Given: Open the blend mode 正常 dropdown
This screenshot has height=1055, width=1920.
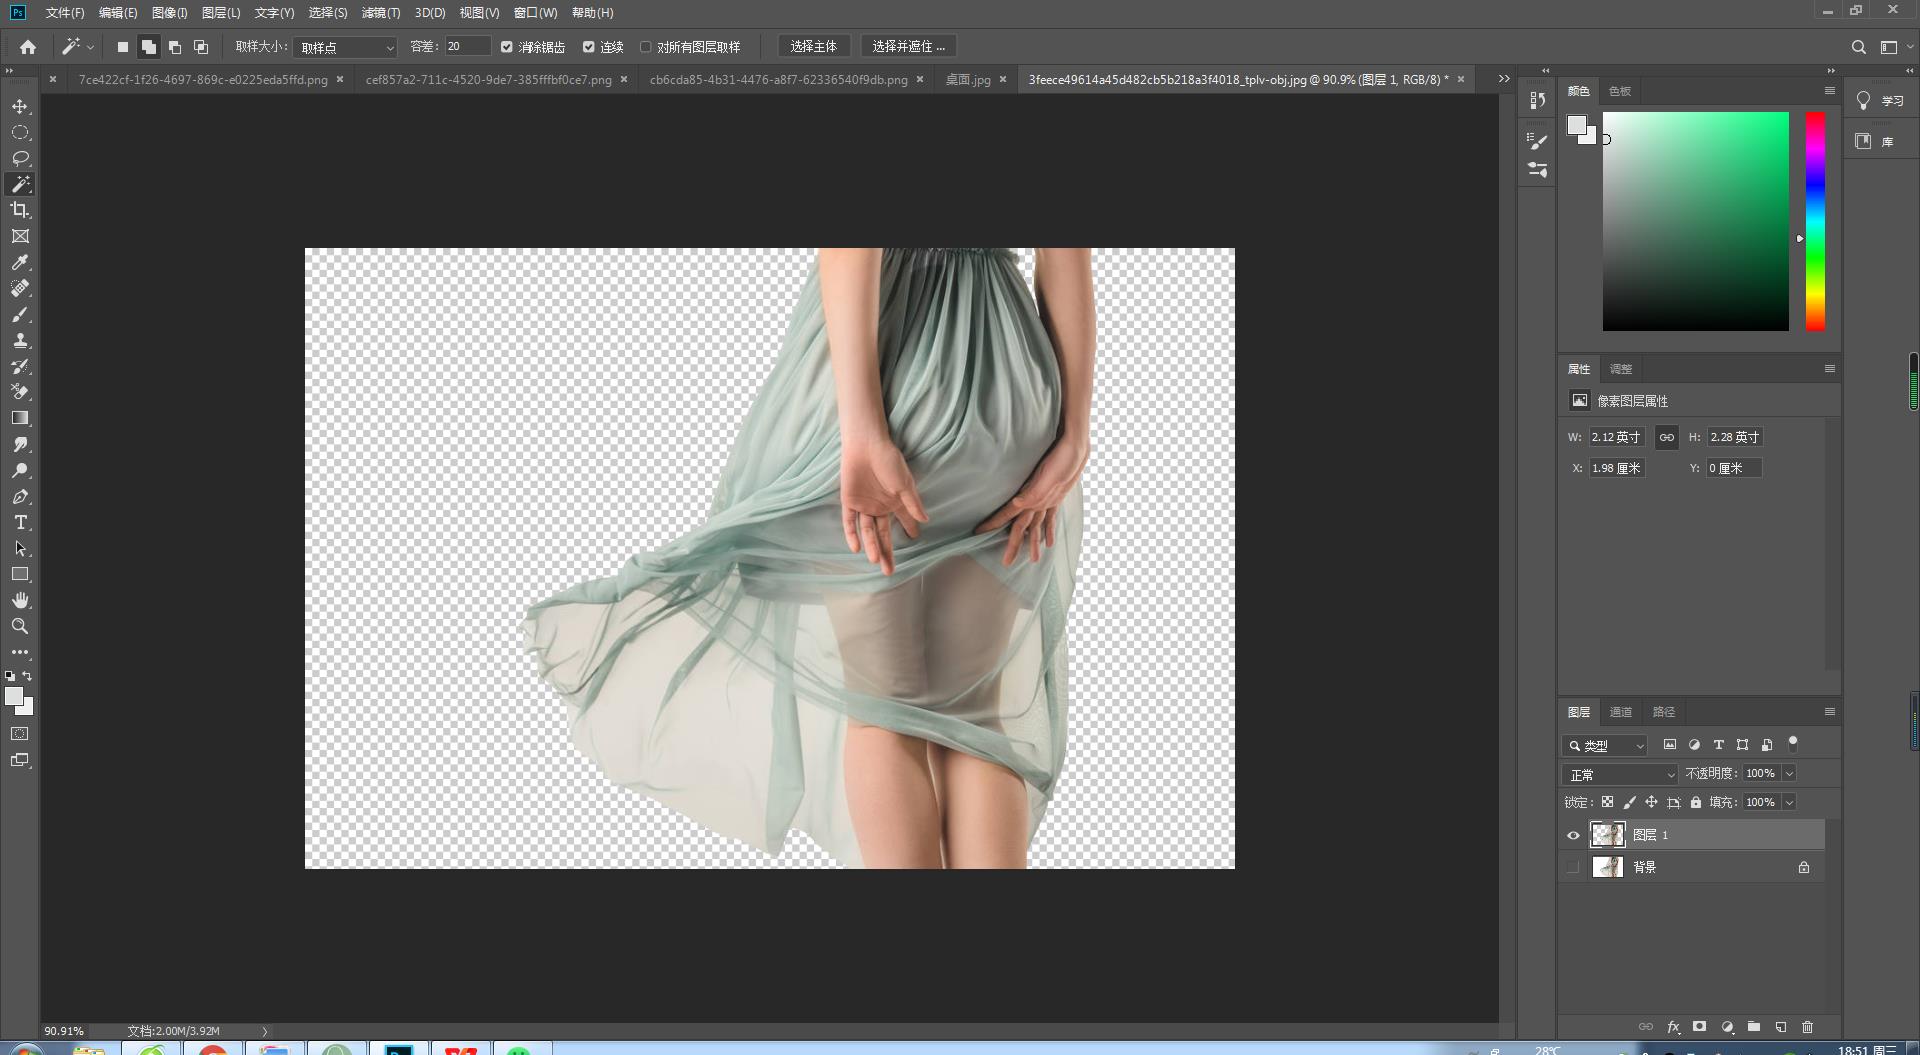Looking at the screenshot, I should tap(1620, 774).
